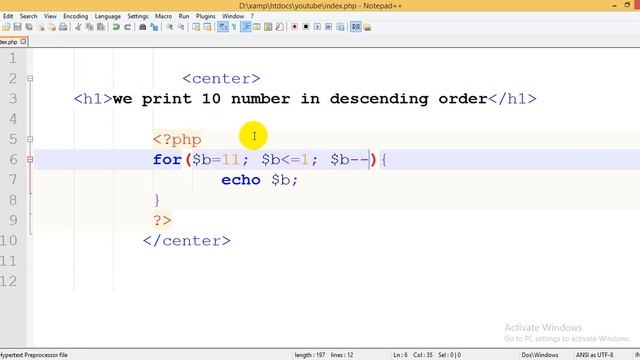640x360 pixels.
Task: Toggle synchronized vertical scrolling icon
Action: click(x=196, y=27)
